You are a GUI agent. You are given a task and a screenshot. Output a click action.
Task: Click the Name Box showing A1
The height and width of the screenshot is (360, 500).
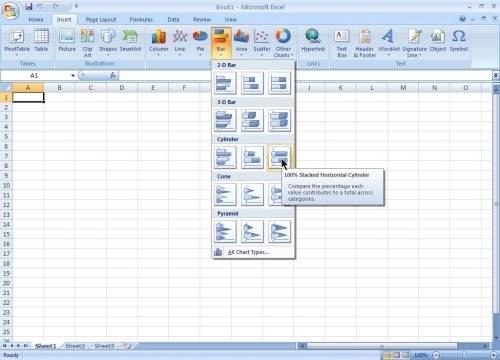34,76
